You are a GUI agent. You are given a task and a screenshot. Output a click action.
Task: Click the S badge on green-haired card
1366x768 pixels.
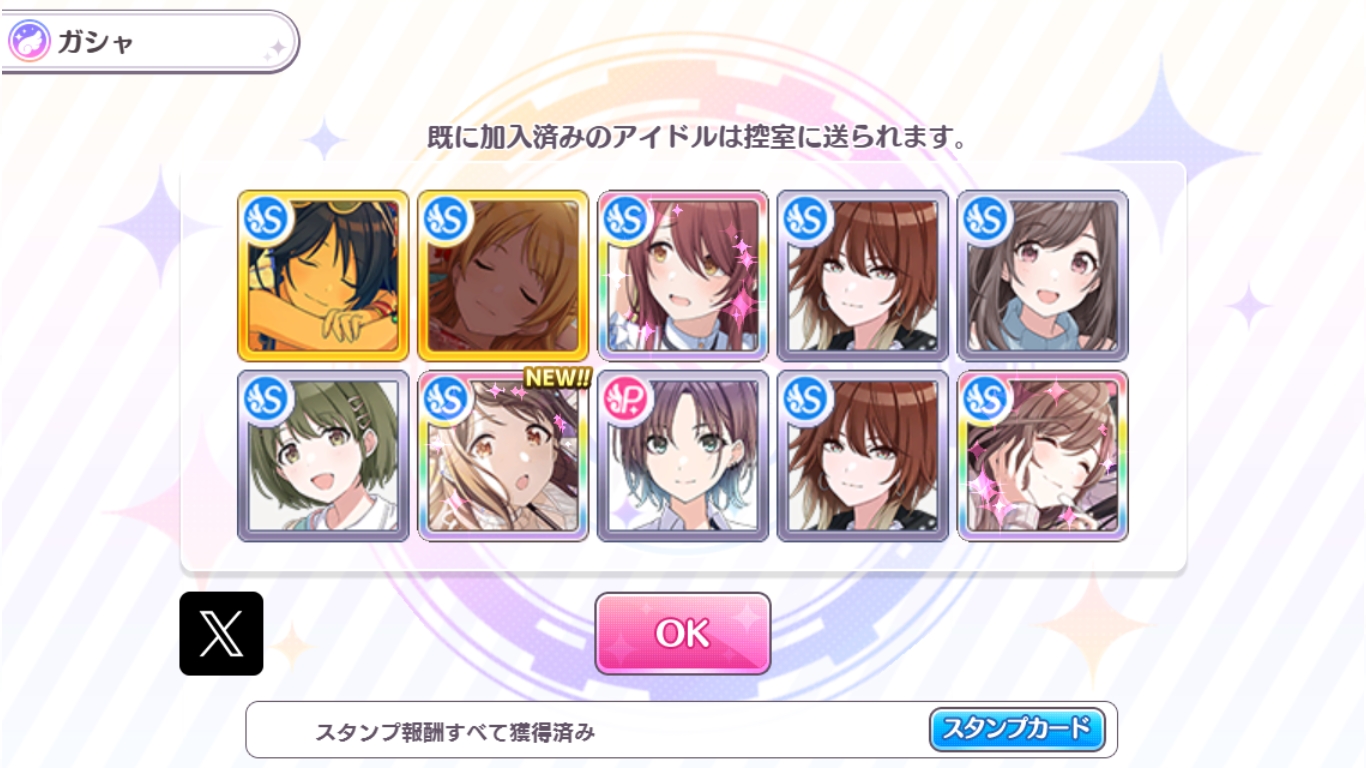tap(266, 399)
